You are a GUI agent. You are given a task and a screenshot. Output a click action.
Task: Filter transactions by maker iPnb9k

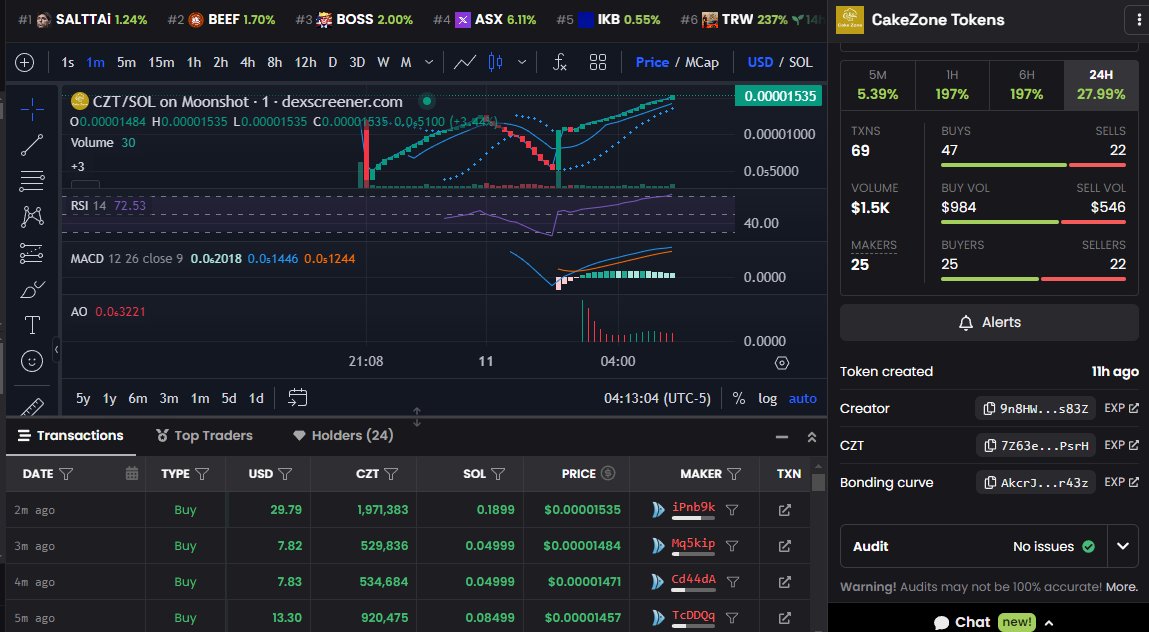pos(731,510)
